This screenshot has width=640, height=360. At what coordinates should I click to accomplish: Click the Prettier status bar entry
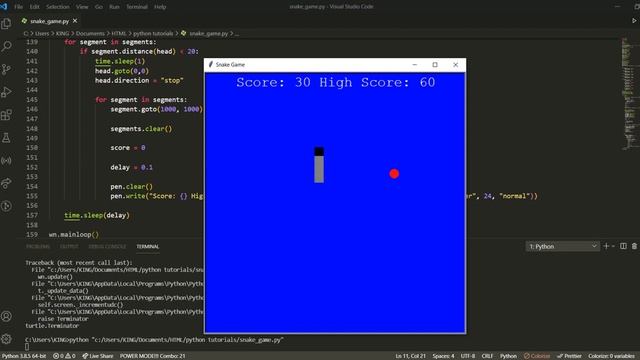569,356
